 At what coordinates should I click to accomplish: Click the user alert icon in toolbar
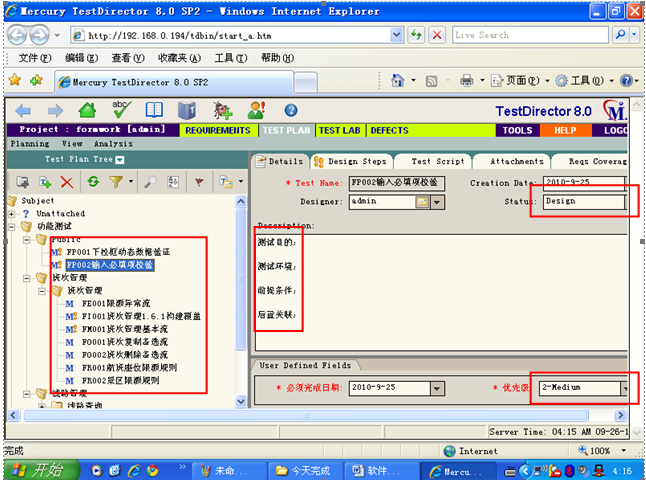point(256,110)
